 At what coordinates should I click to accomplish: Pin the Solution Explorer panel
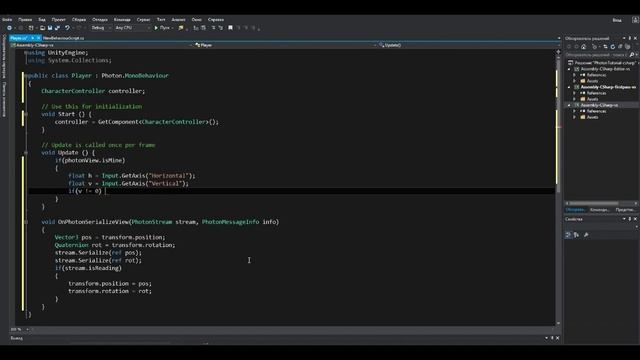point(630,38)
